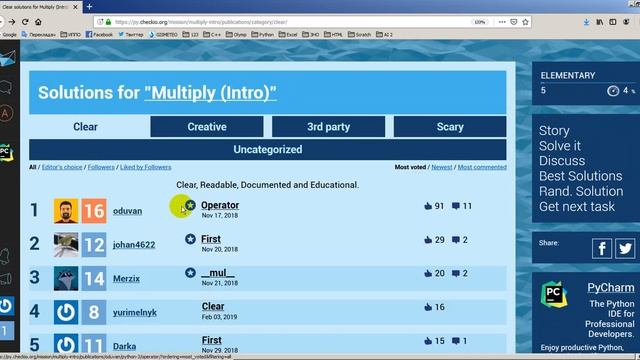This screenshot has width=640, height=360.
Task: Filter by Editor's choice
Action: 62,167
